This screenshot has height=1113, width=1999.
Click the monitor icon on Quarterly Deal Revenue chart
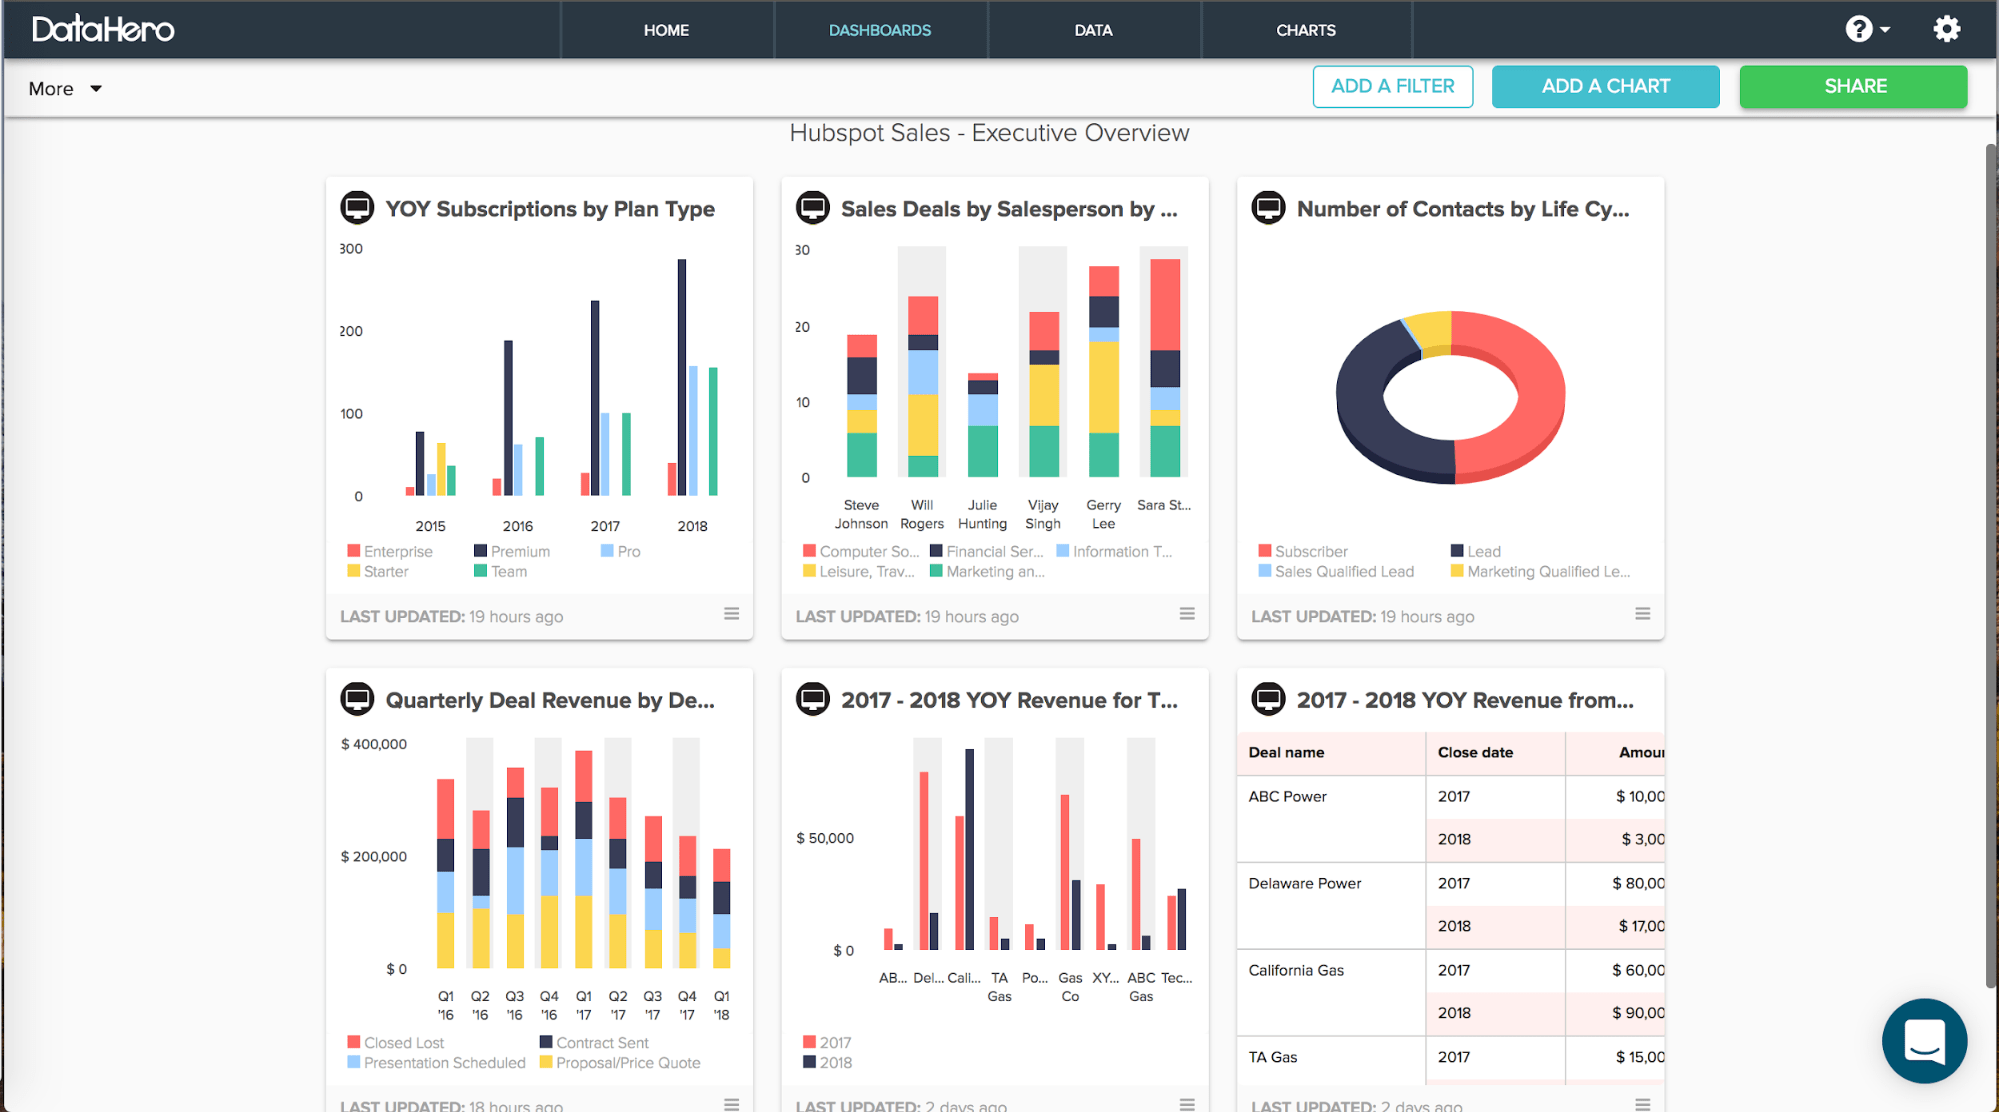tap(357, 699)
